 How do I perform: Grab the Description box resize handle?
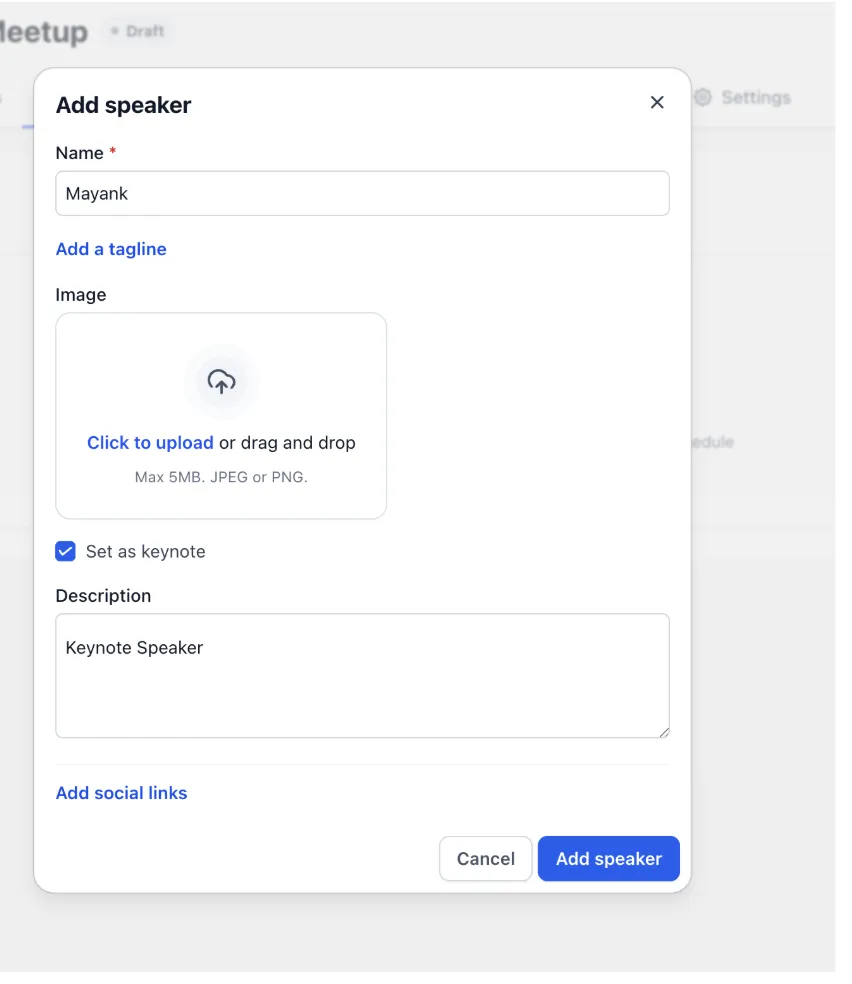point(664,732)
